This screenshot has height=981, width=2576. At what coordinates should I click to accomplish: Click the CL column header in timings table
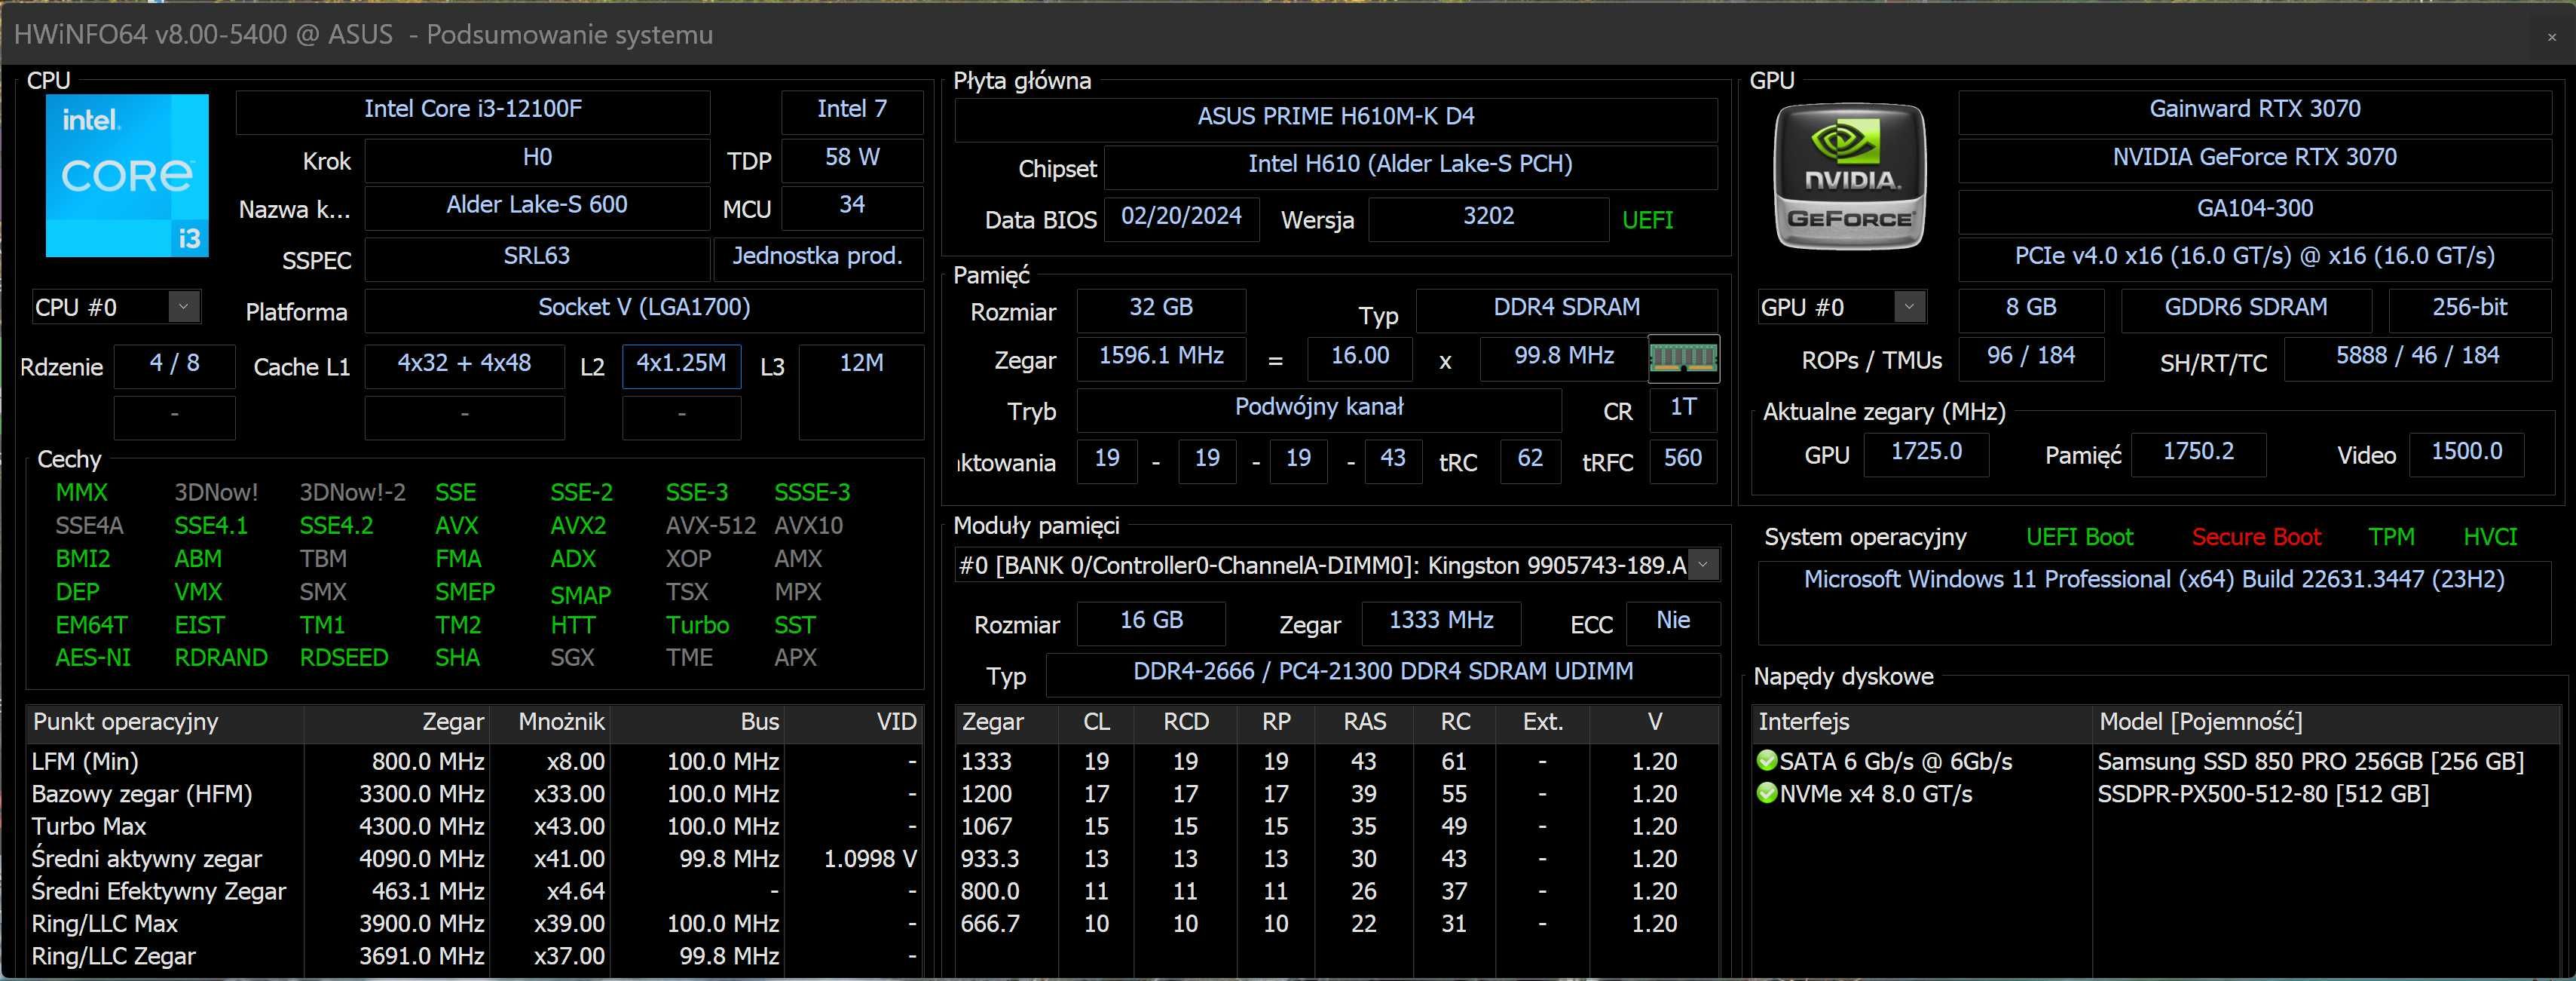tap(1097, 722)
